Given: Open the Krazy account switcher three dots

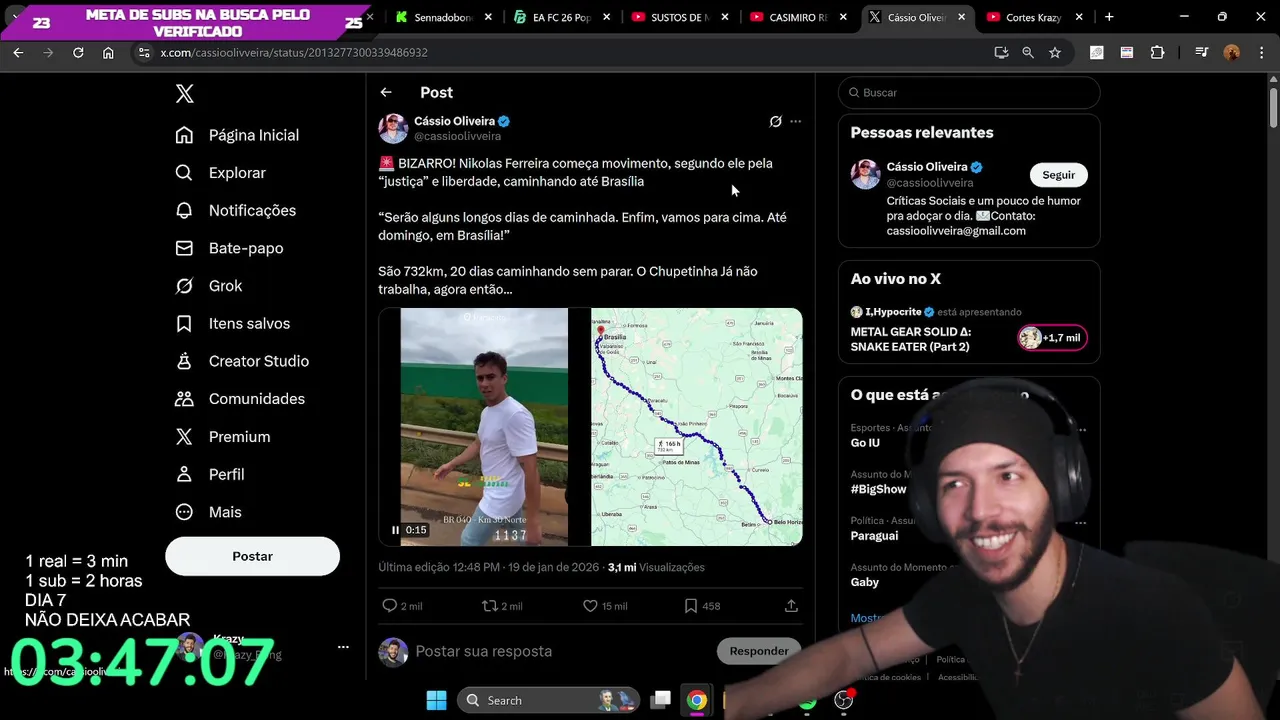Looking at the screenshot, I should [343, 647].
